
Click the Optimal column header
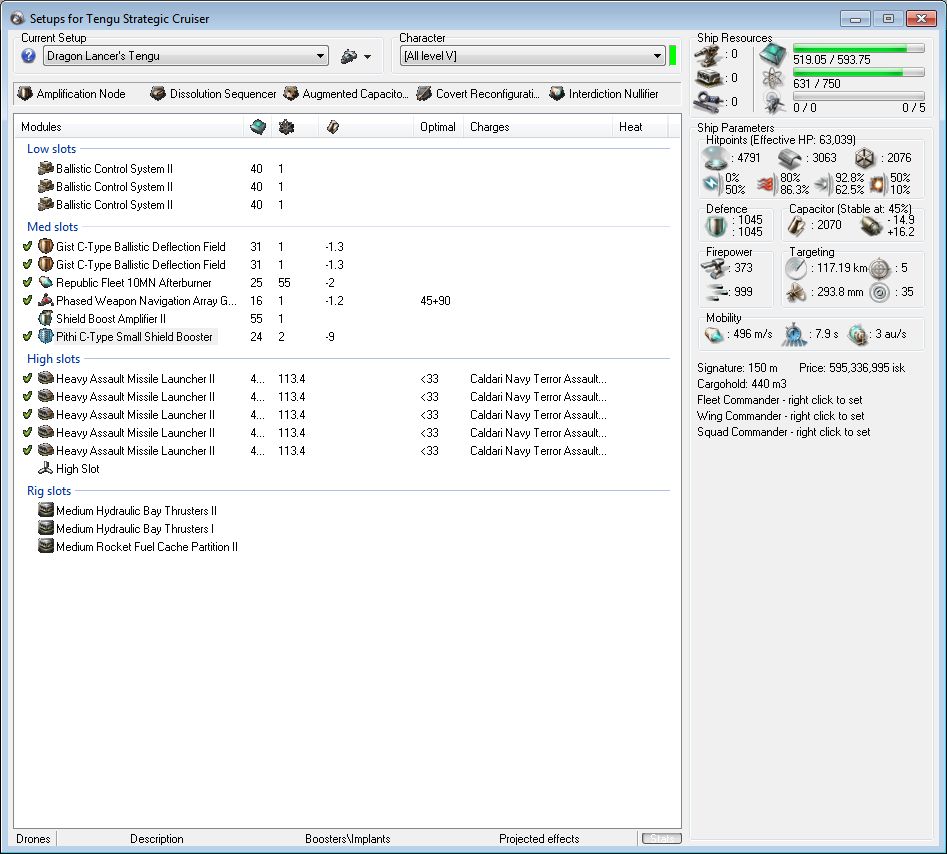pos(438,127)
